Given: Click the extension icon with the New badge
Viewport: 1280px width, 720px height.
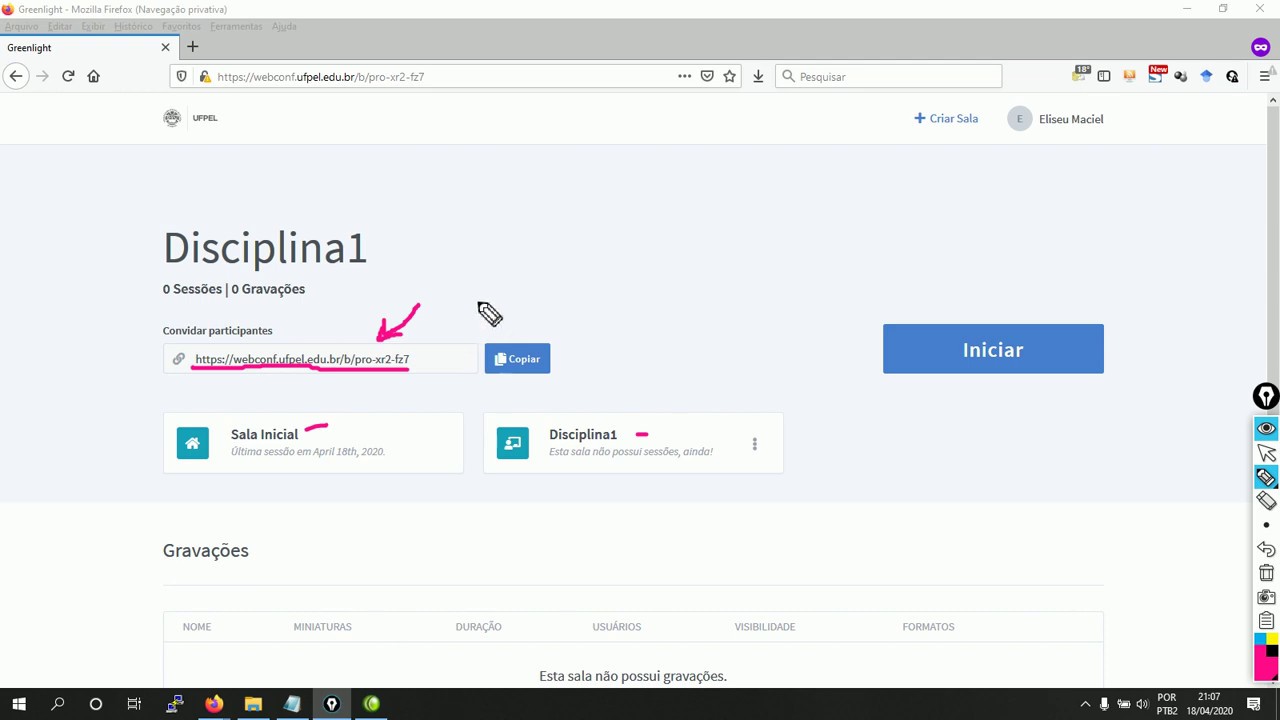Looking at the screenshot, I should pos(1156,75).
